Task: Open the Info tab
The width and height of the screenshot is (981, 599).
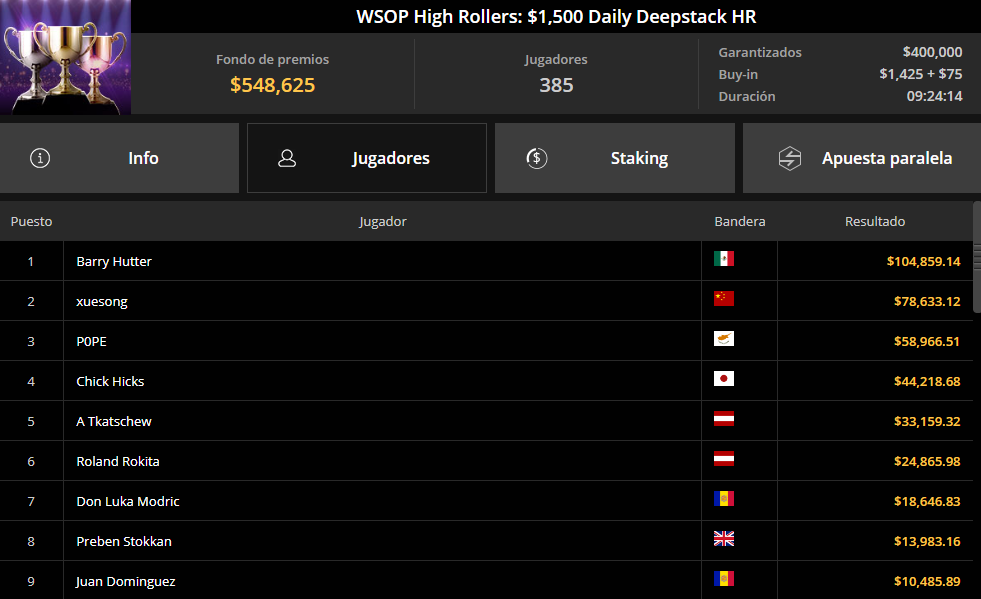Action: (x=119, y=158)
